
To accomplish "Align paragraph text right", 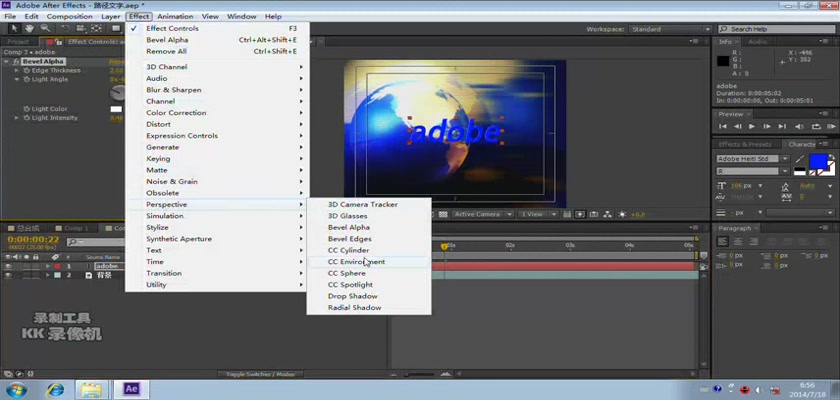I will point(754,241).
